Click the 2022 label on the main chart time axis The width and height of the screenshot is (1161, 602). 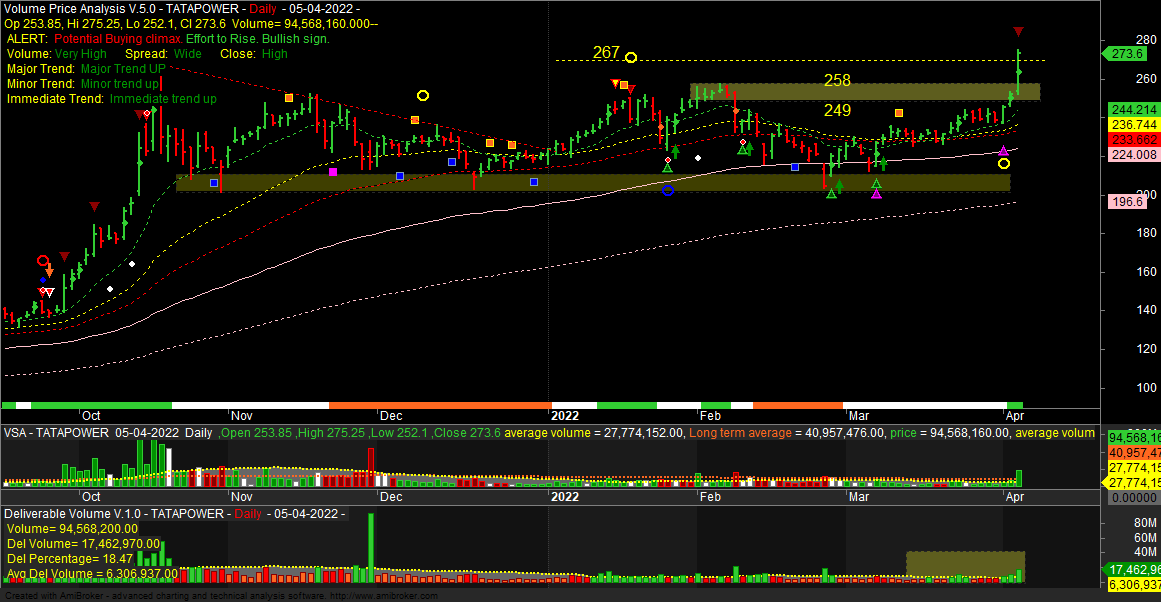click(565, 416)
